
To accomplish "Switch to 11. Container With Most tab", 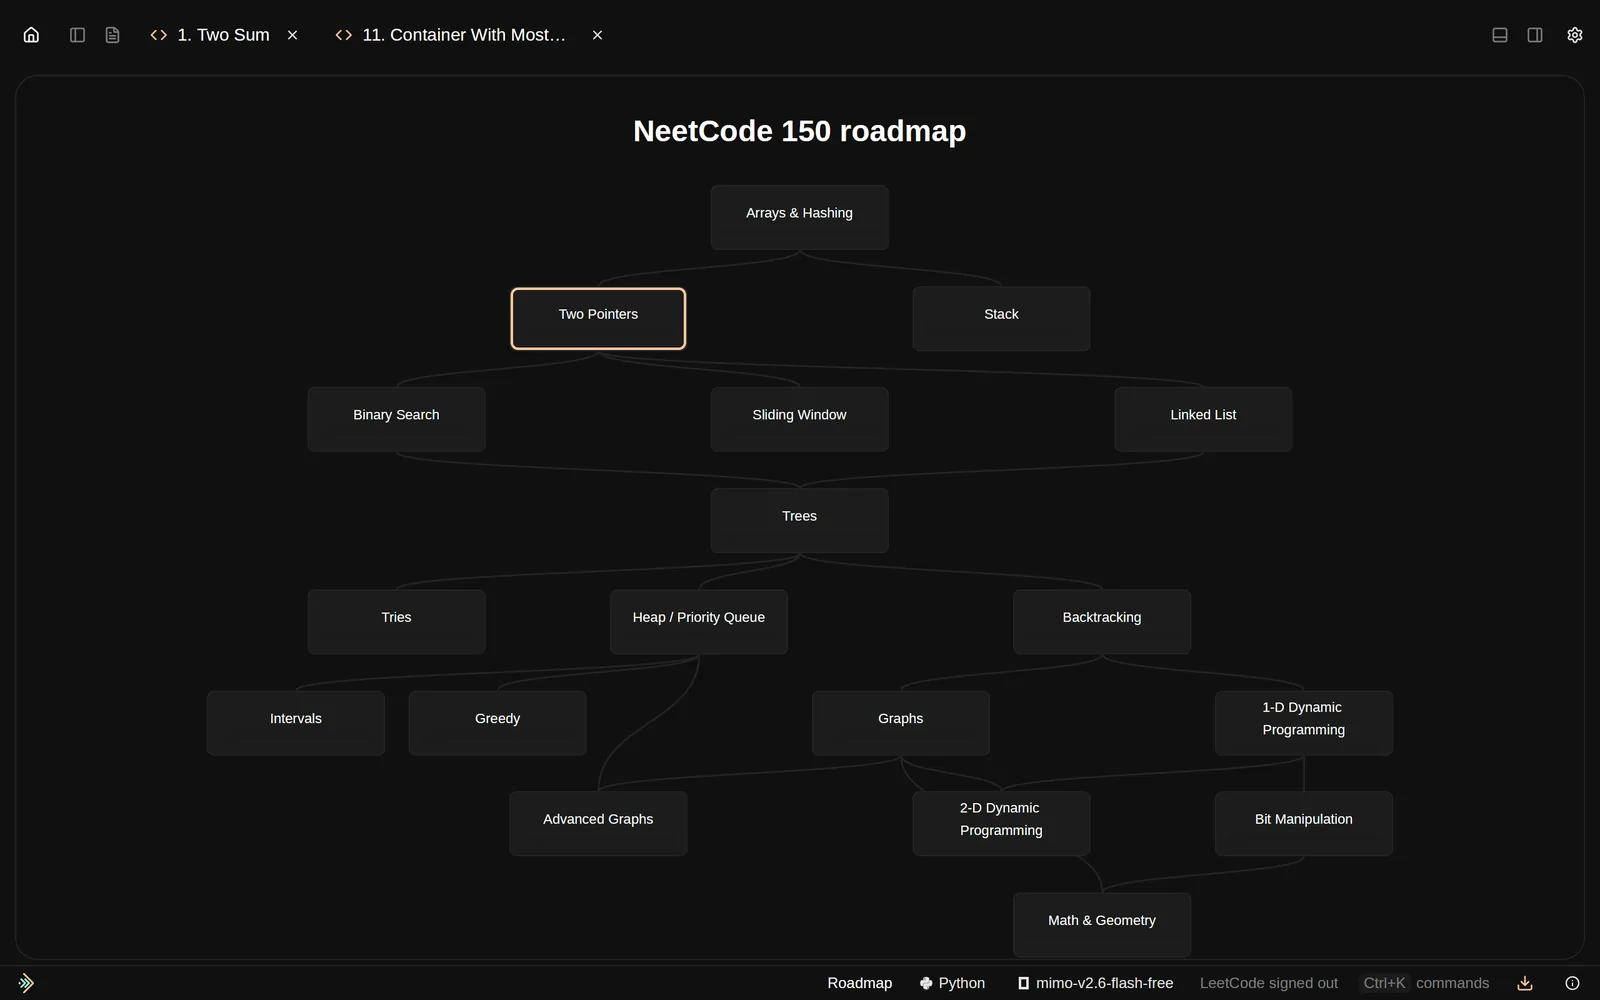I will (464, 35).
